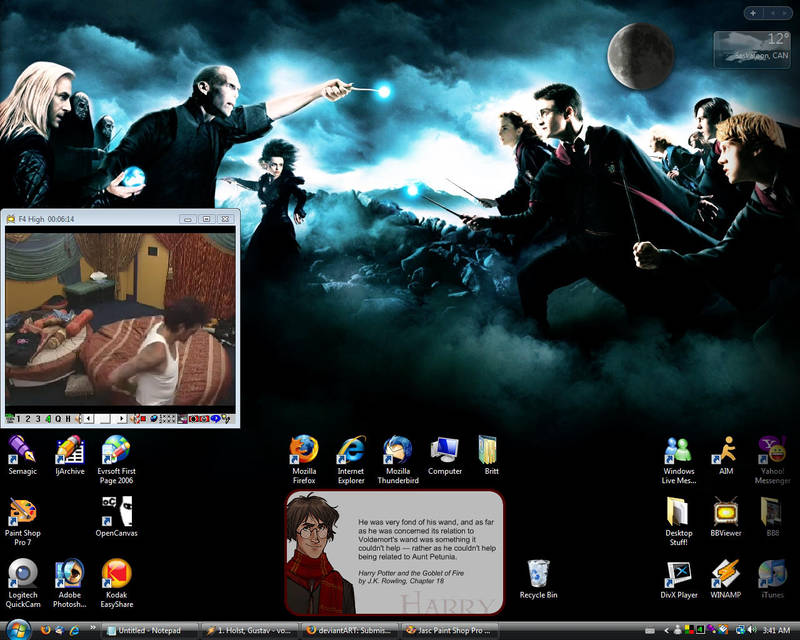
Task: Click Internet Explorer in Quick Launch bar
Action: point(74,631)
